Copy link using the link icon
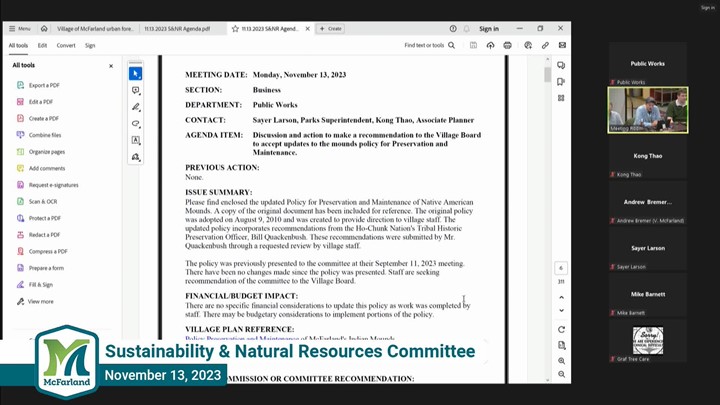 pos(545,45)
